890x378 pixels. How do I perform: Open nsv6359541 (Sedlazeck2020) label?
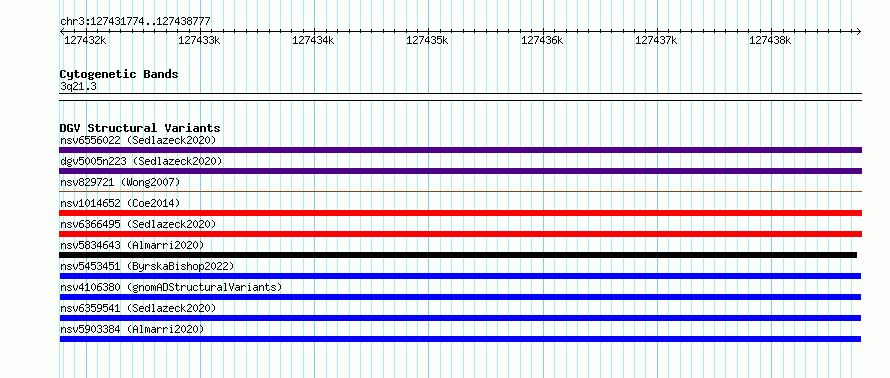(138, 308)
